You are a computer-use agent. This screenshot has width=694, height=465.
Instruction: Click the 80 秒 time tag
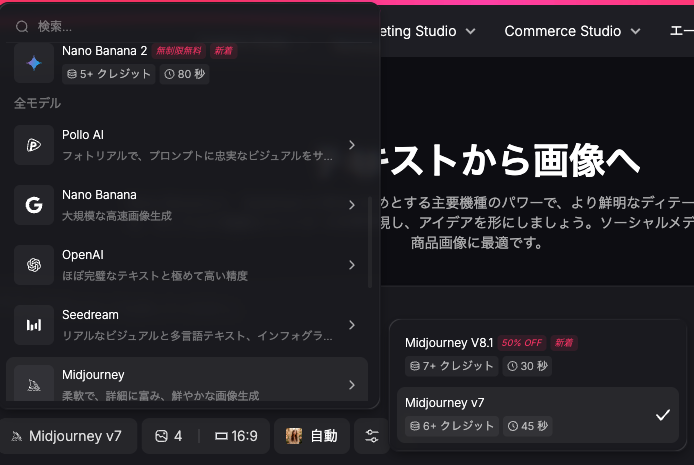pyautogui.click(x=184, y=74)
